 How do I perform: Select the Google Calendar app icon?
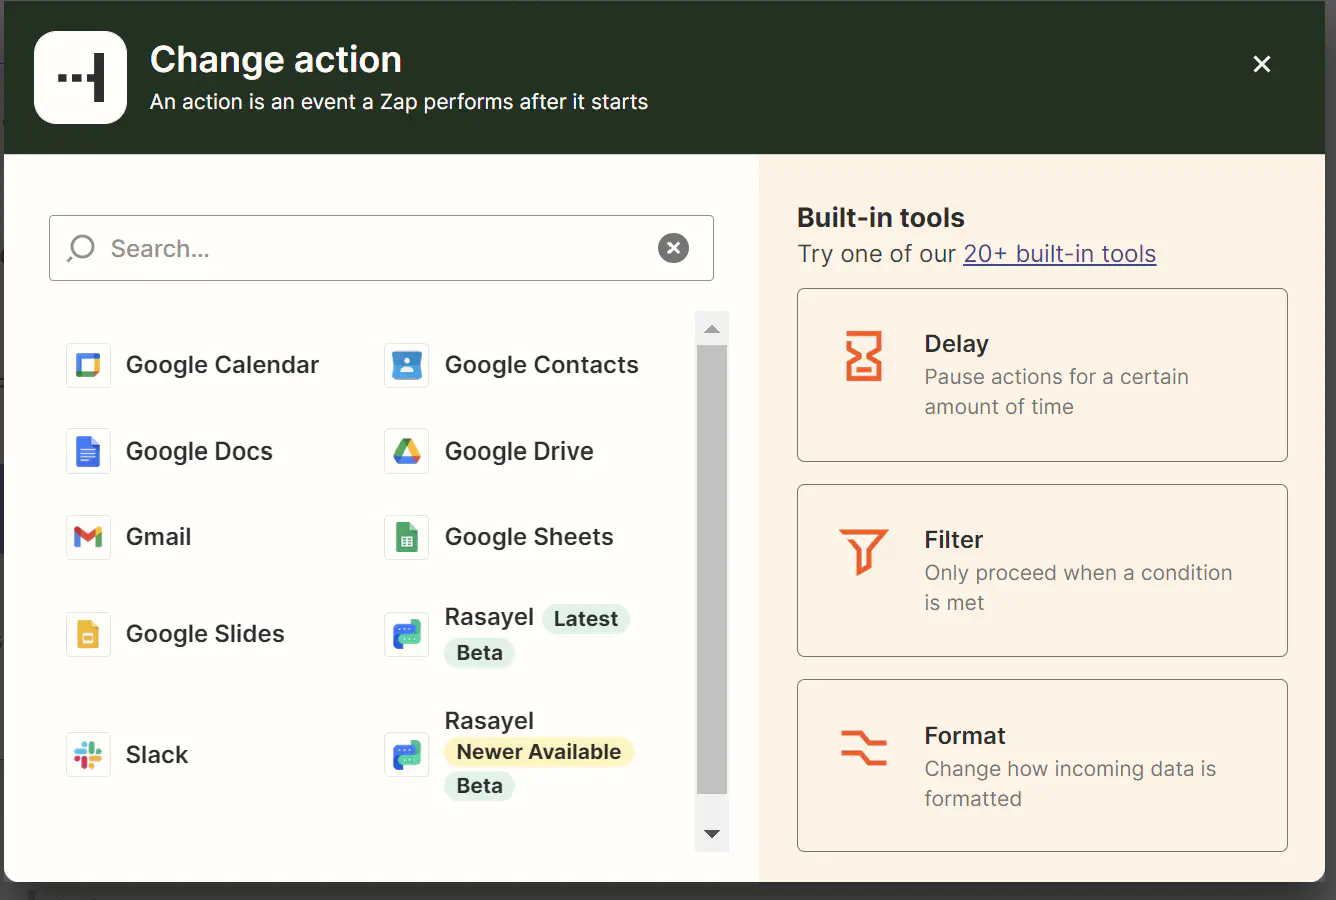88,364
